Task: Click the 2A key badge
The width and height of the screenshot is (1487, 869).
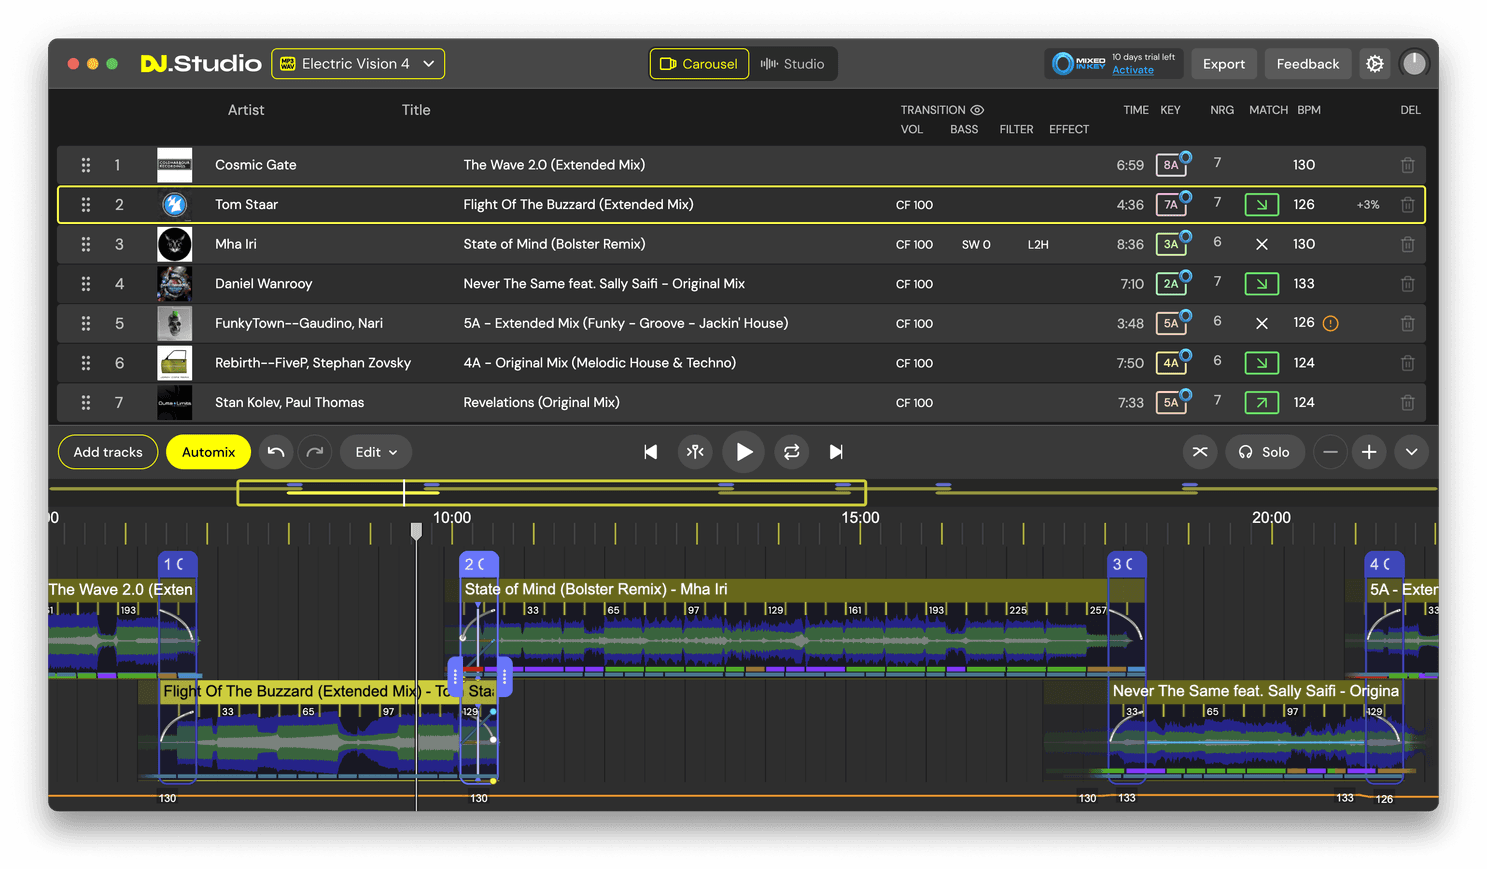Action: point(1171,284)
